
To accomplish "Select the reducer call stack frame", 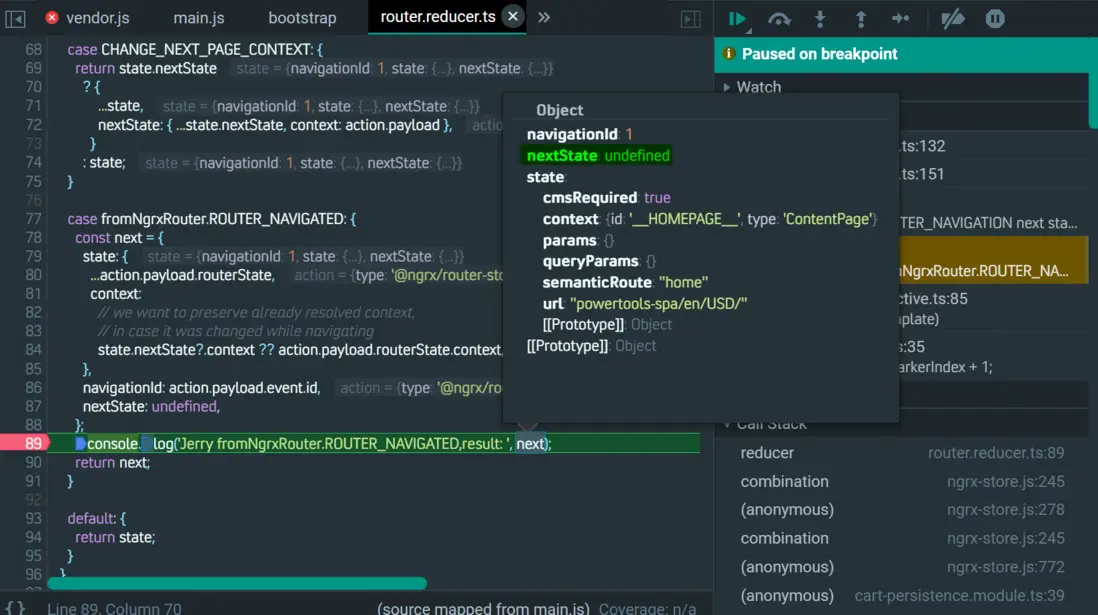I will [x=767, y=453].
